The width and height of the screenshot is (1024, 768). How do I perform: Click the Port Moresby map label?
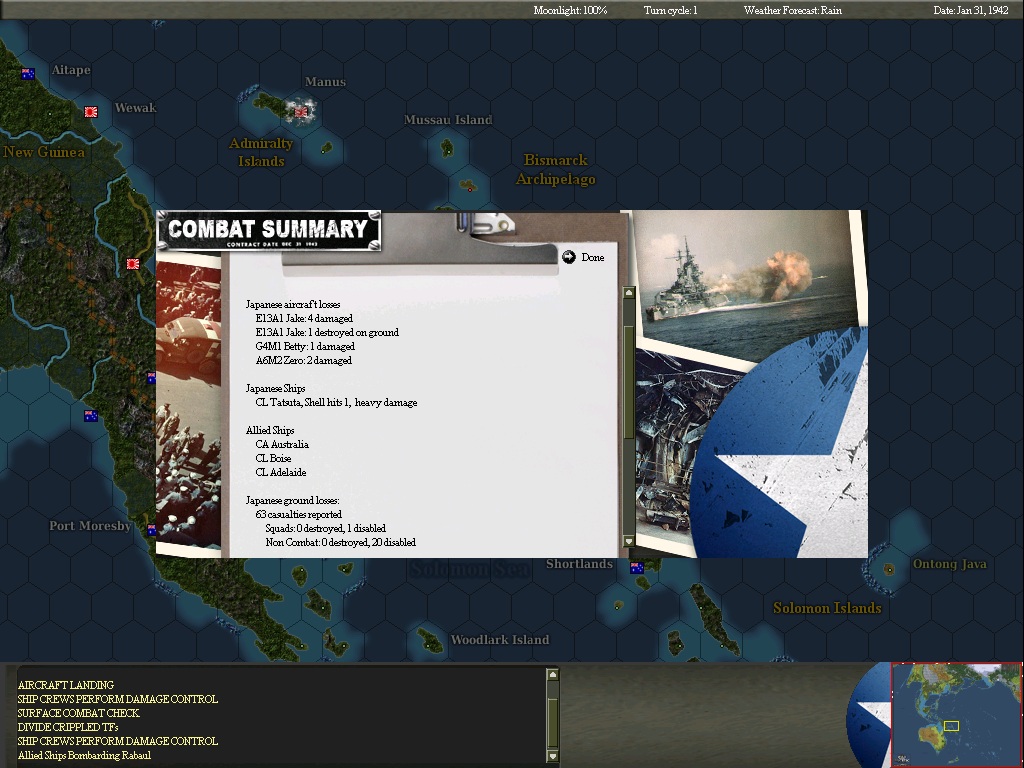click(x=90, y=525)
